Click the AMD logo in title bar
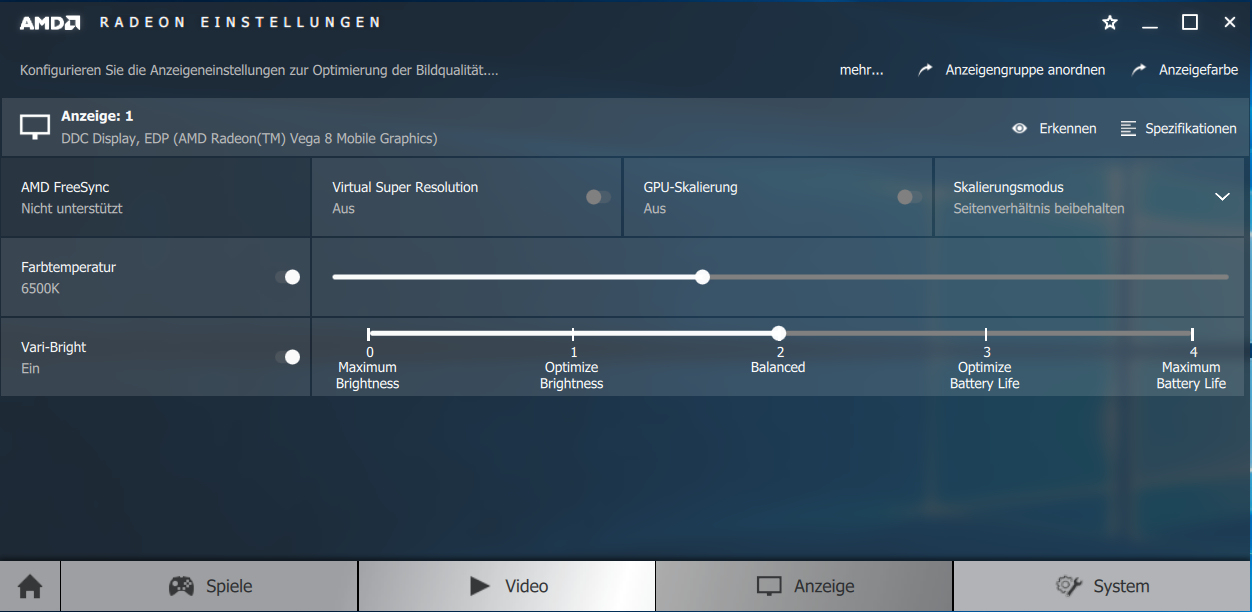1252x612 pixels. (50, 22)
